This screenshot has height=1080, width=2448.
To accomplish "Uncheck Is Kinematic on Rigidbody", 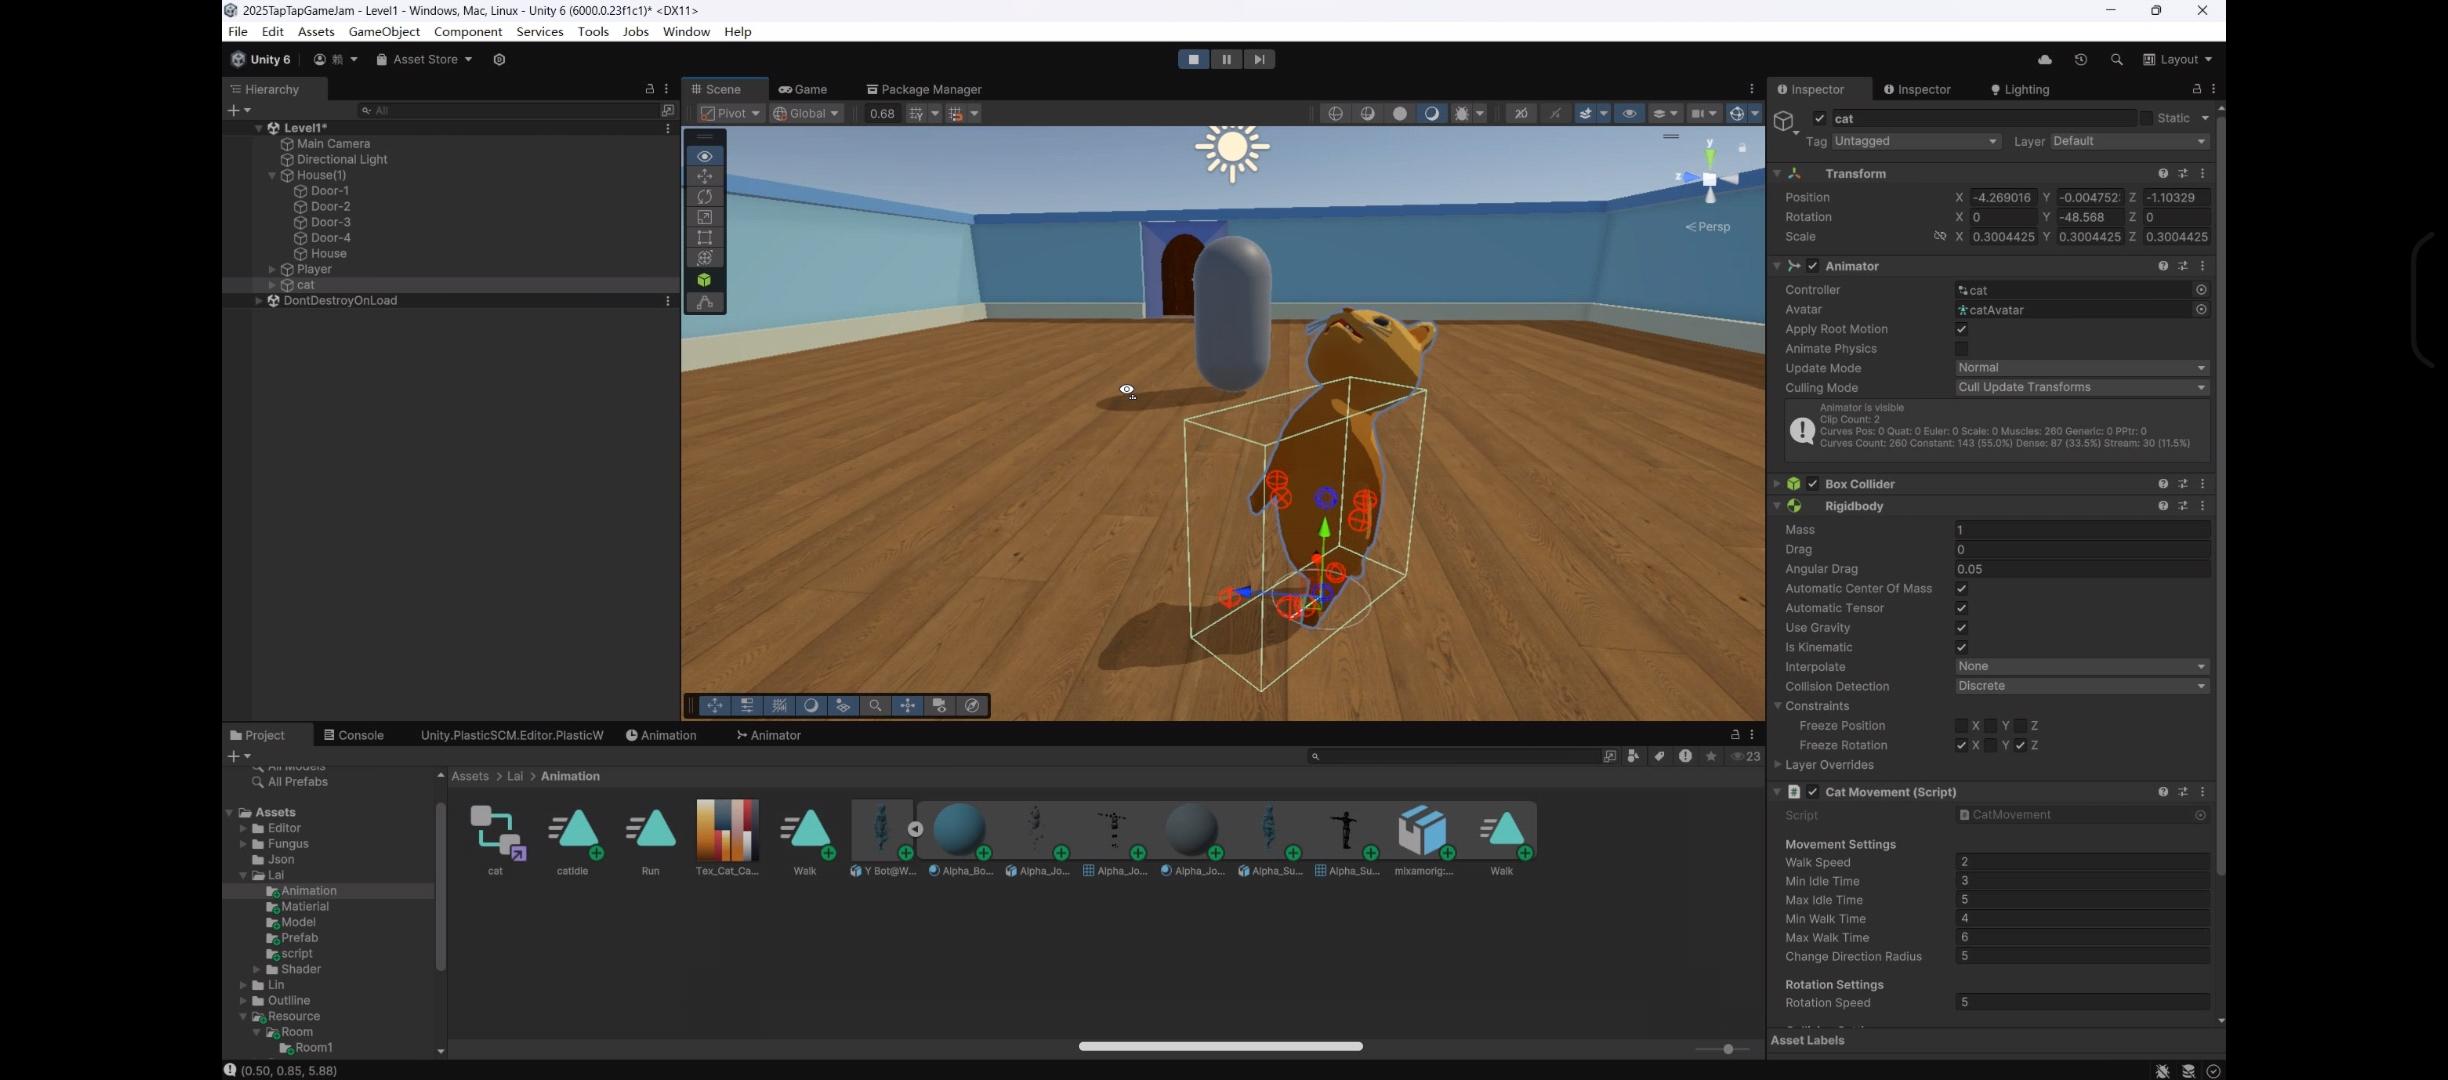I will click(x=1961, y=647).
